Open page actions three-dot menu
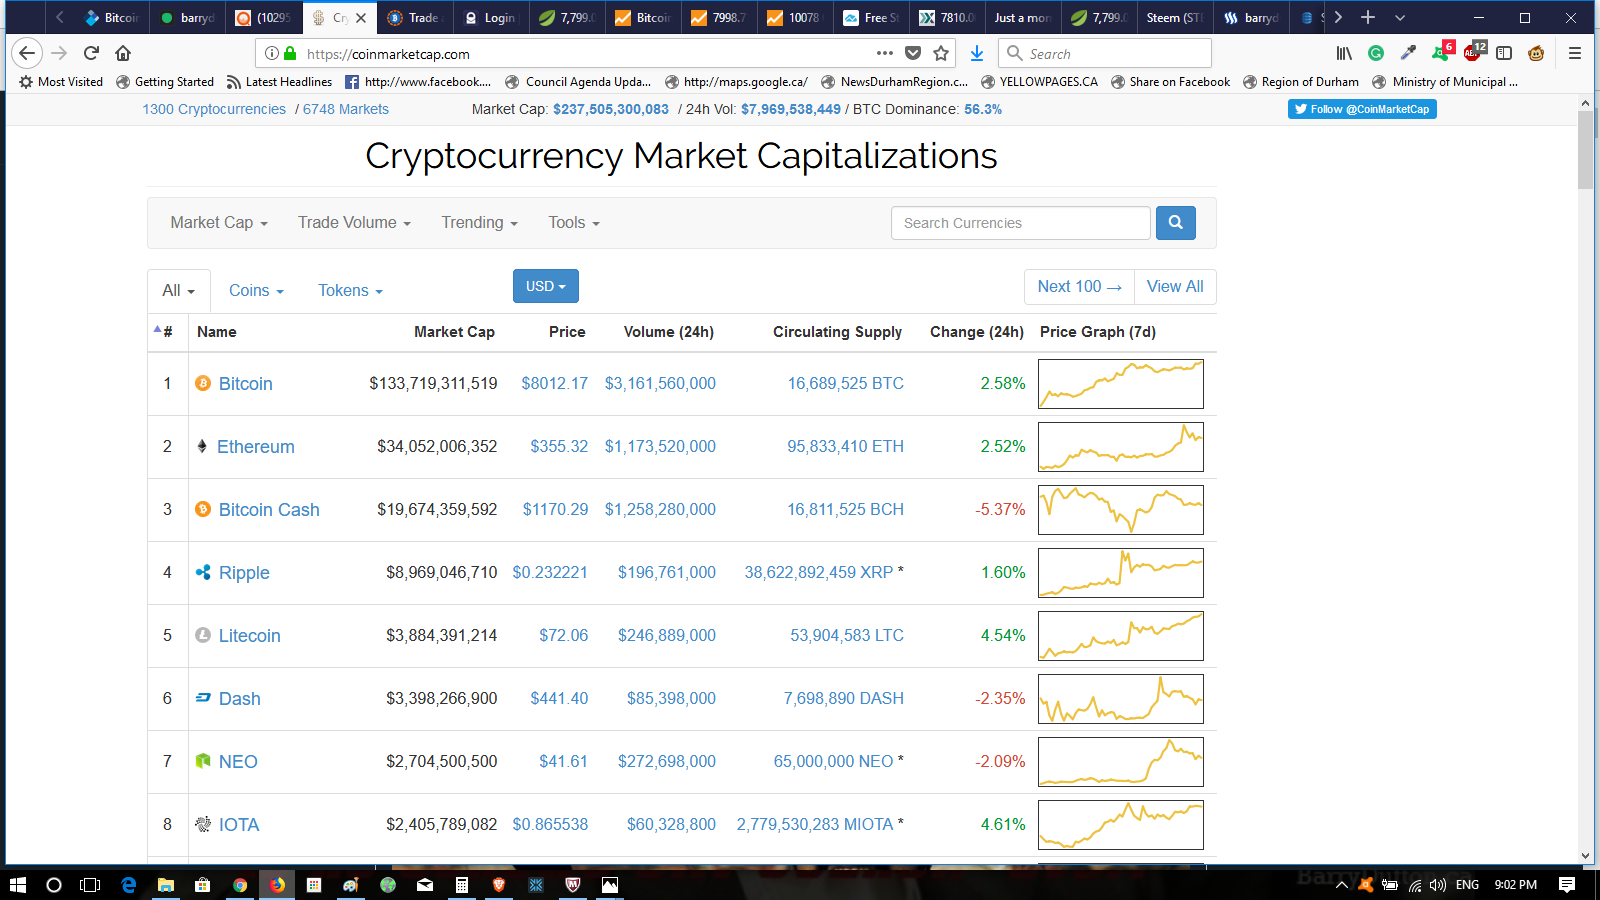The height and width of the screenshot is (900, 1600). coord(885,54)
